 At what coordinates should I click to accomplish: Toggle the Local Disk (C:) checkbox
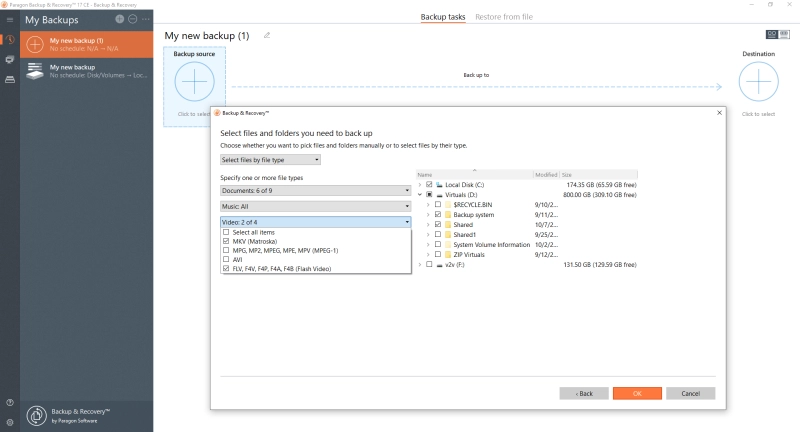click(x=429, y=185)
